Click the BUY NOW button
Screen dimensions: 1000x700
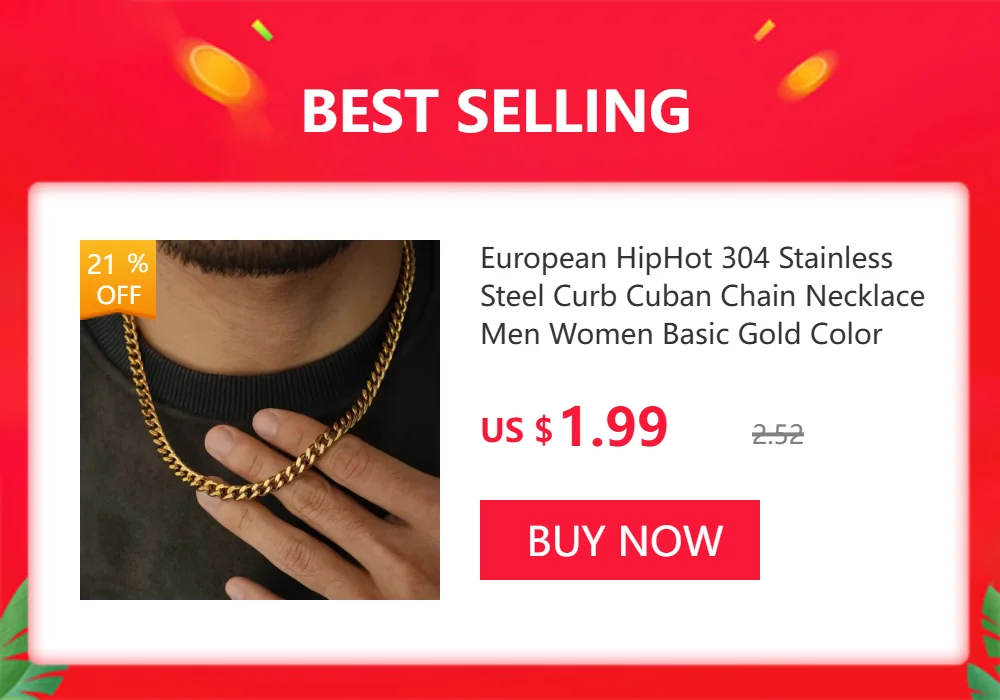click(619, 540)
